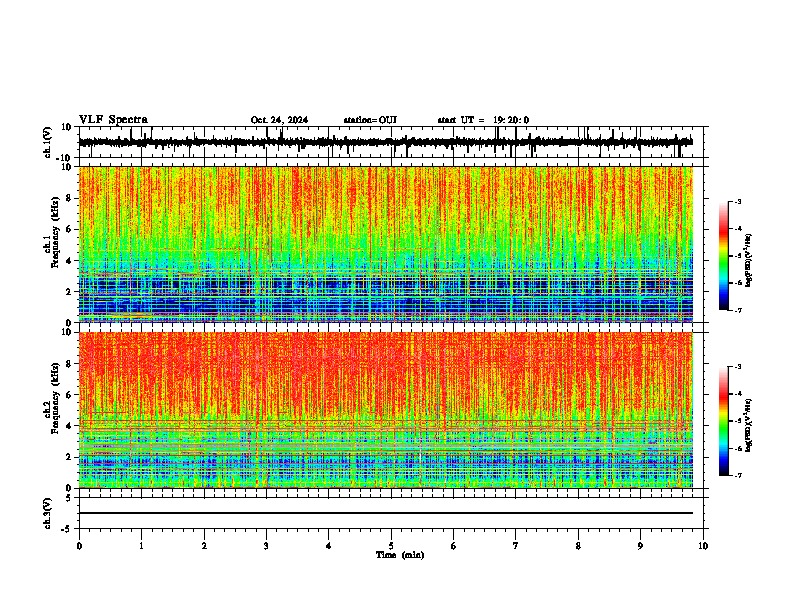The image size is (792, 612).
Task: Click the ch.1 color scale log(PSD) unit label
Action: click(x=749, y=260)
